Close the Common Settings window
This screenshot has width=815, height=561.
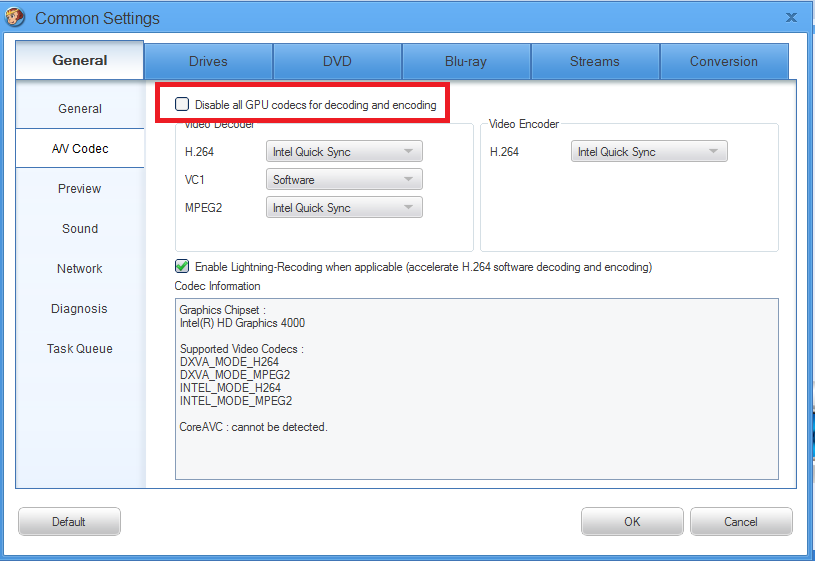[x=791, y=18]
